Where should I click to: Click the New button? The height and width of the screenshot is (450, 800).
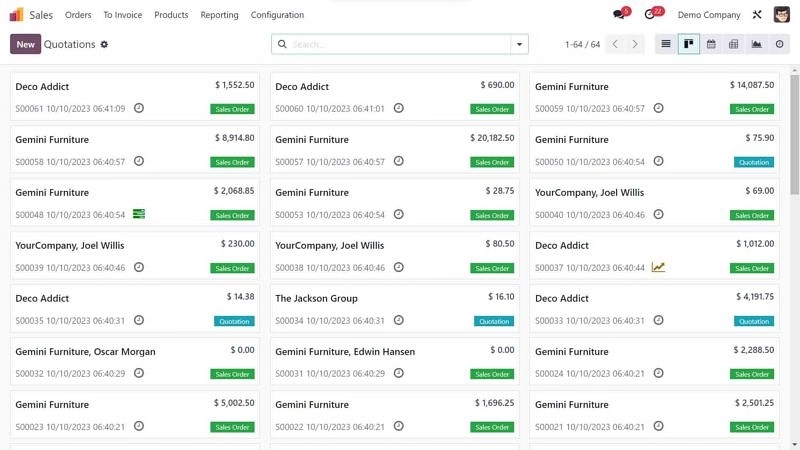pyautogui.click(x=26, y=44)
